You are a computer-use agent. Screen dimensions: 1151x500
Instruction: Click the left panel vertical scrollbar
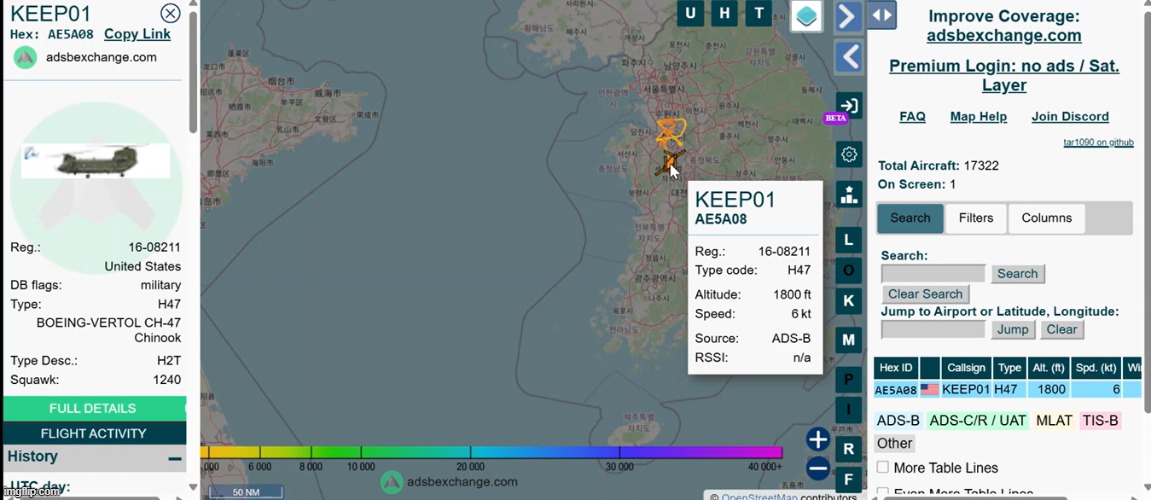[193, 72]
